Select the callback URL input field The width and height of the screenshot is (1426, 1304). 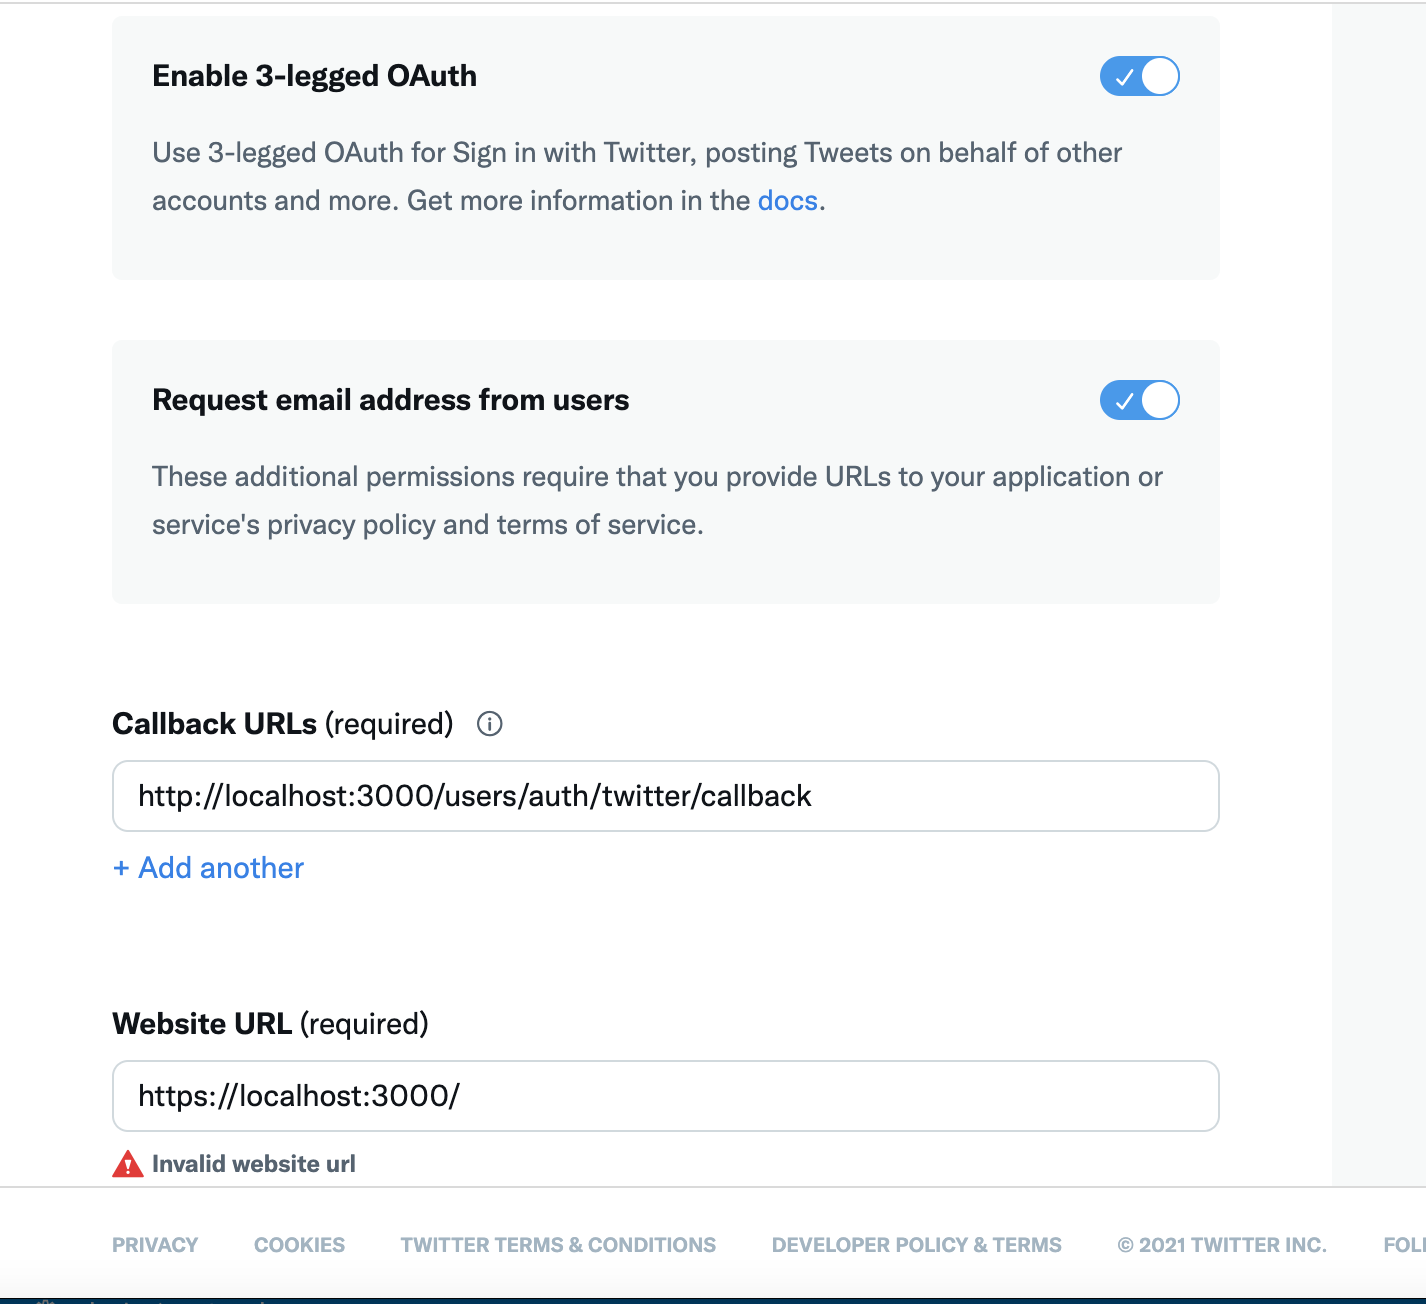666,796
